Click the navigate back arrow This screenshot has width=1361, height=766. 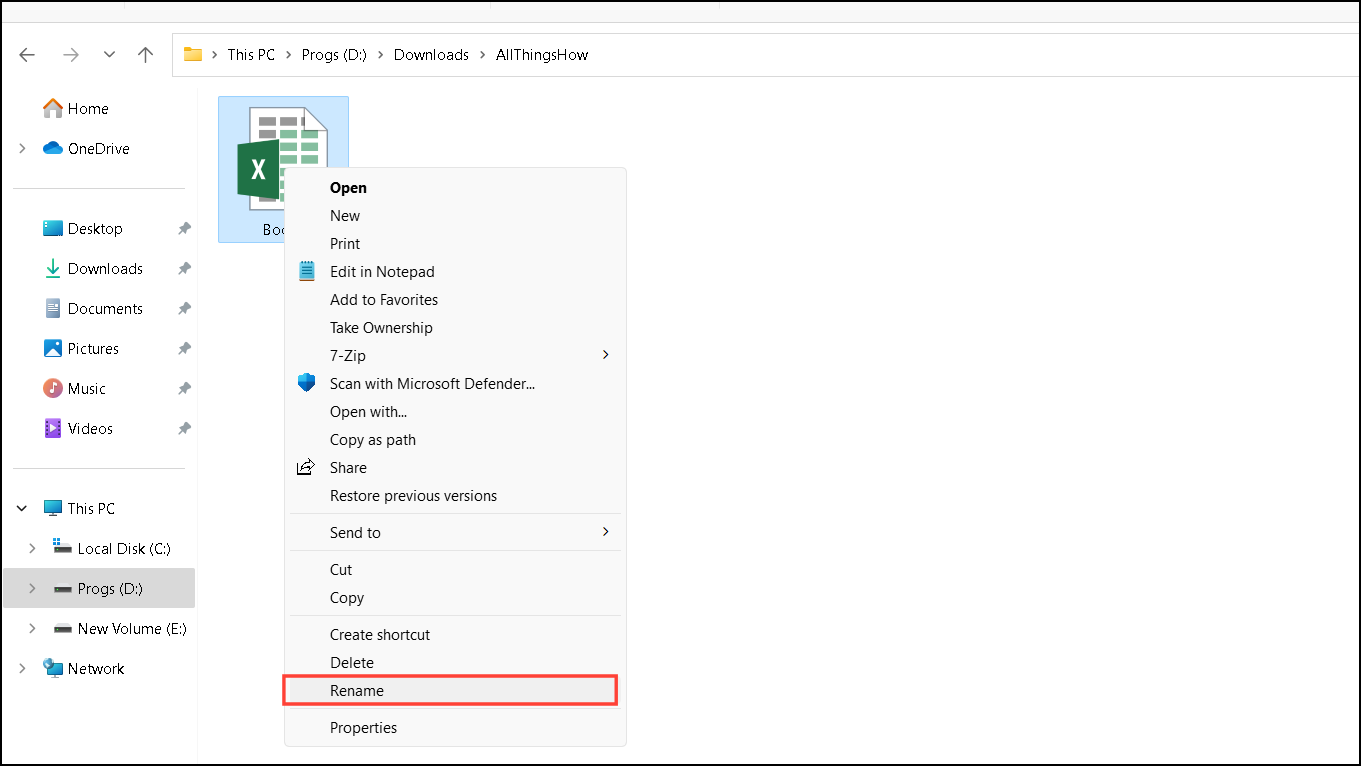[x=27, y=54]
